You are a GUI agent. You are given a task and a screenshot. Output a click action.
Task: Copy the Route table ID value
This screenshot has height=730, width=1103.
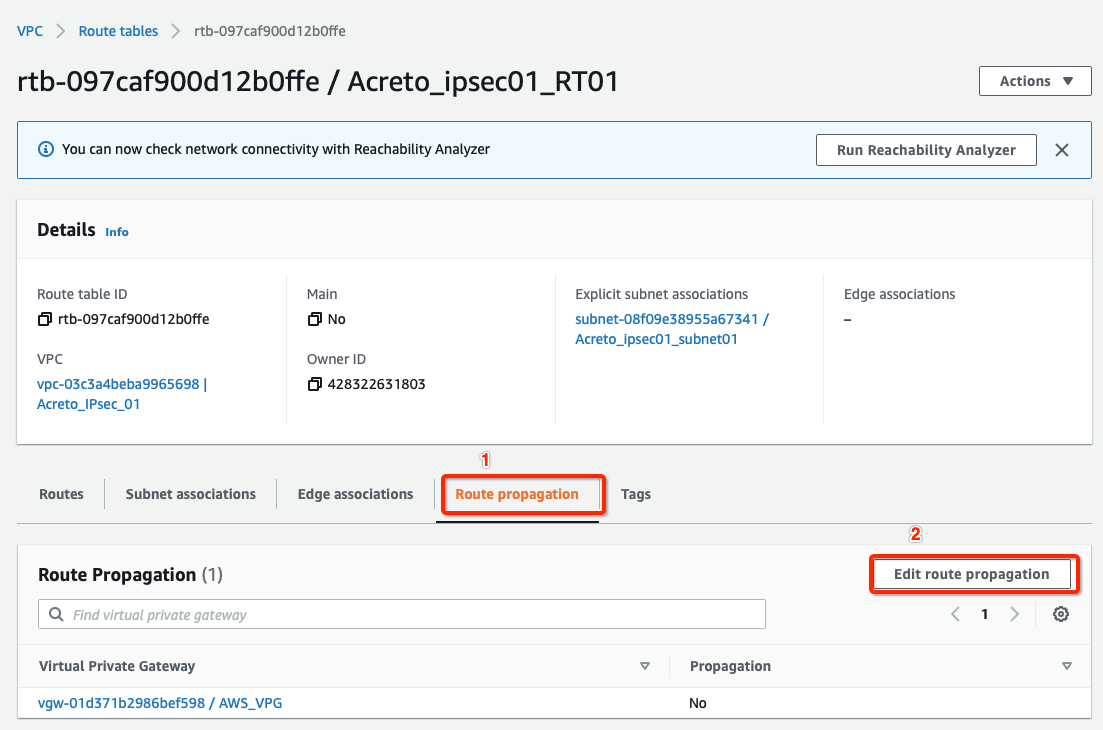44,319
